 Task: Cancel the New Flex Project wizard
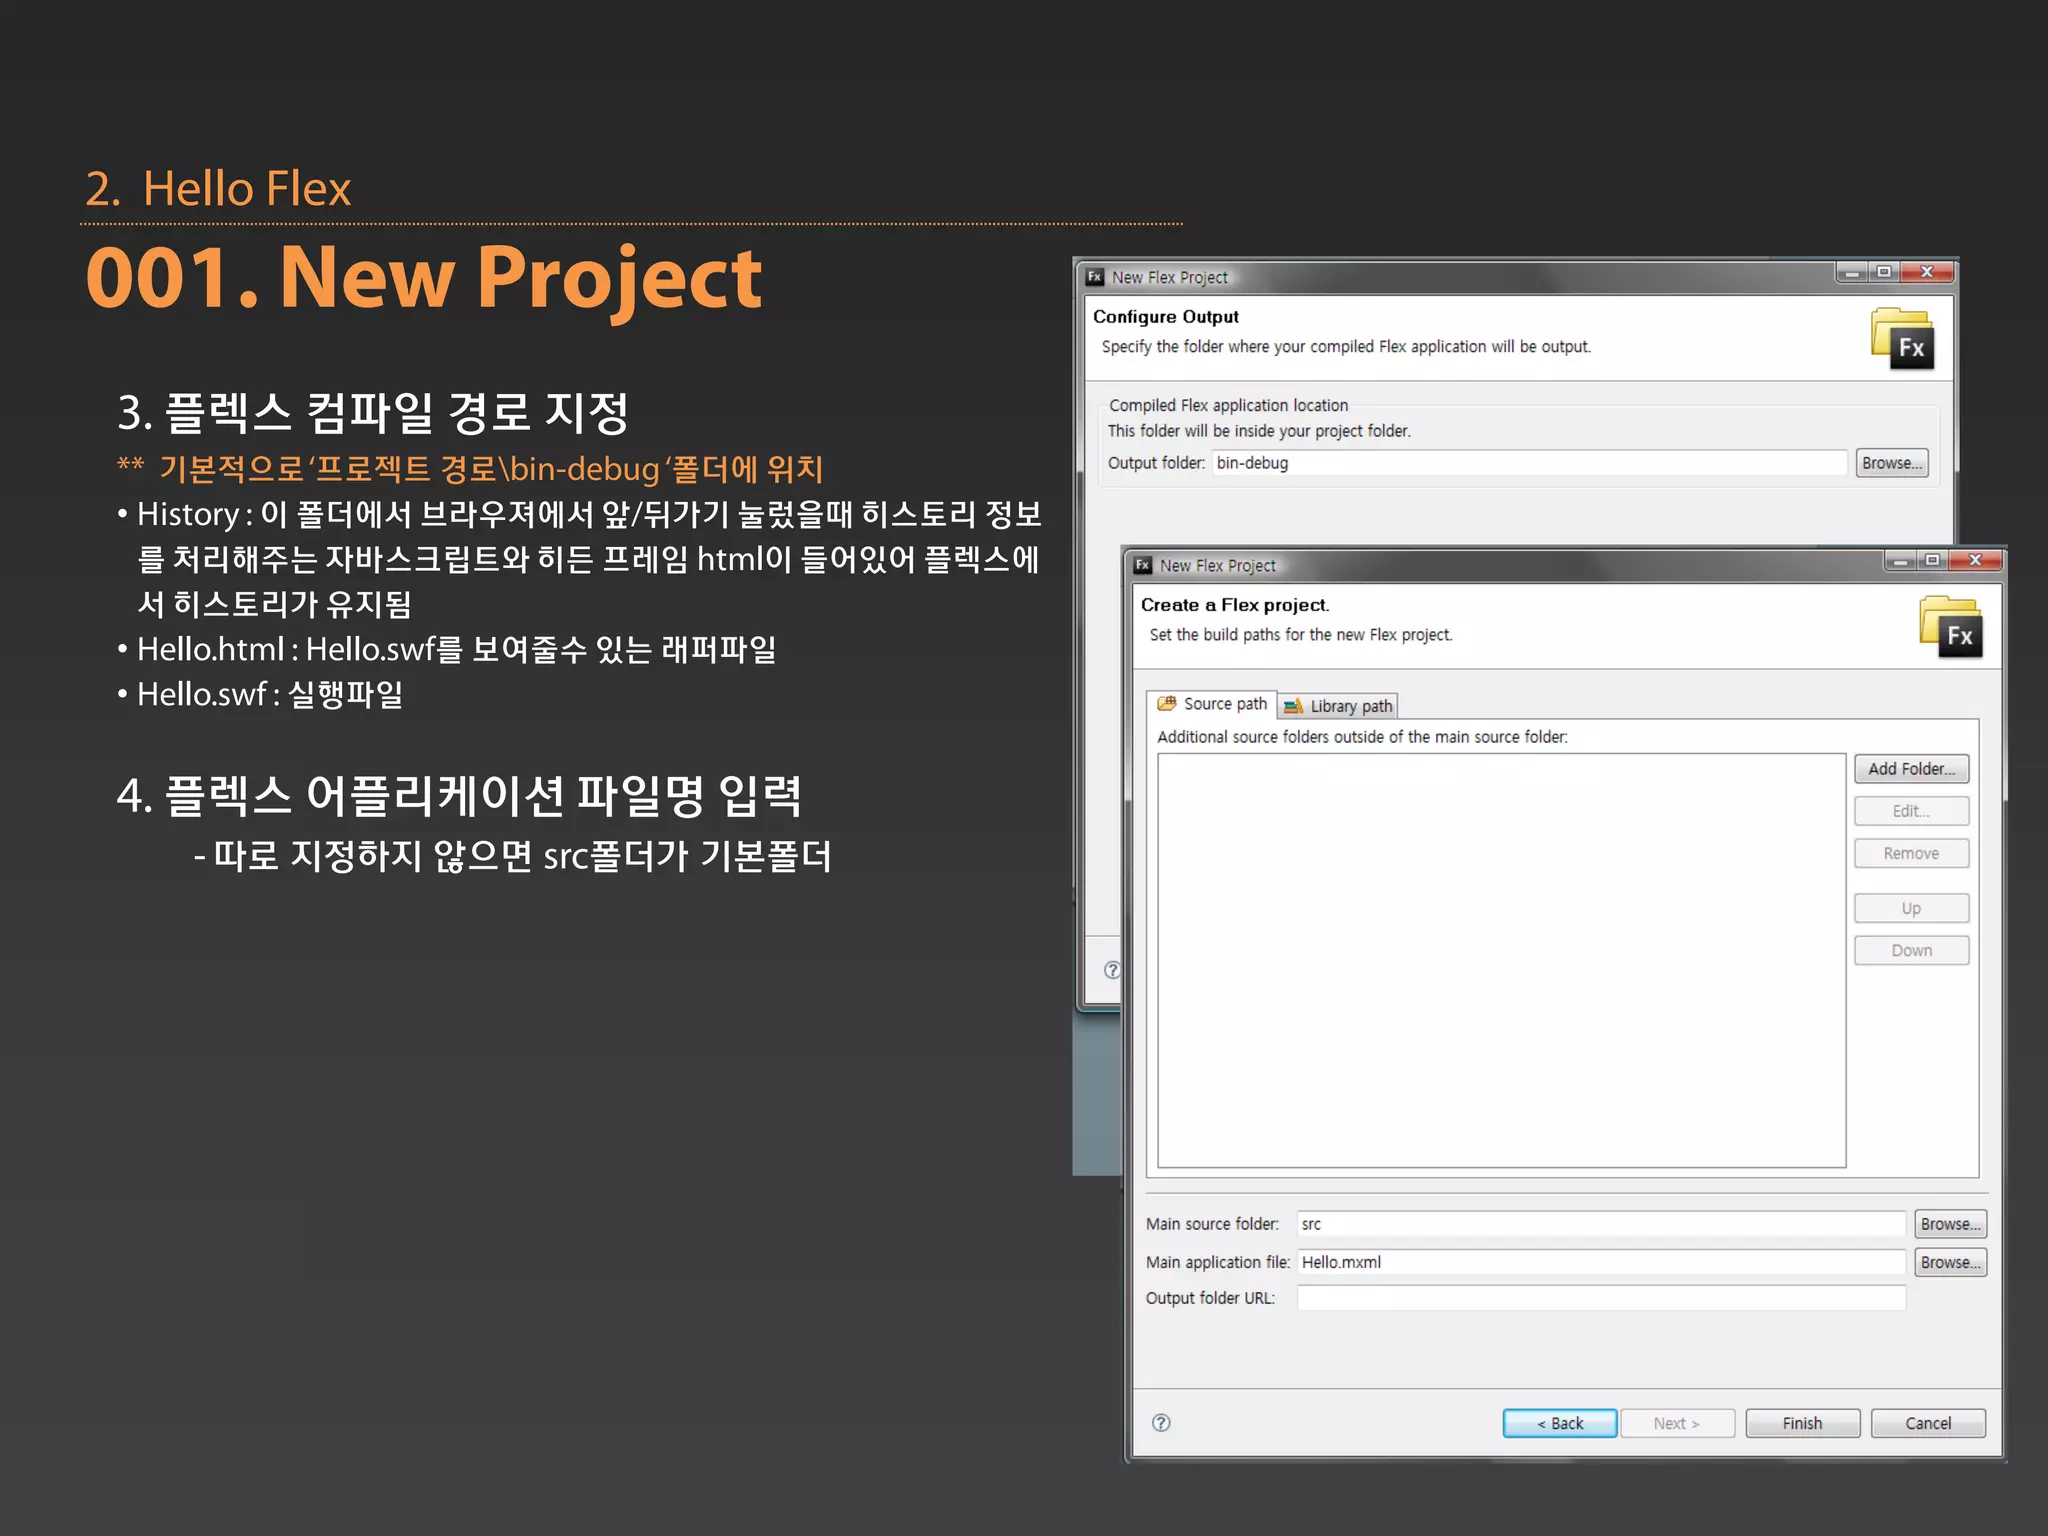coord(1928,1423)
